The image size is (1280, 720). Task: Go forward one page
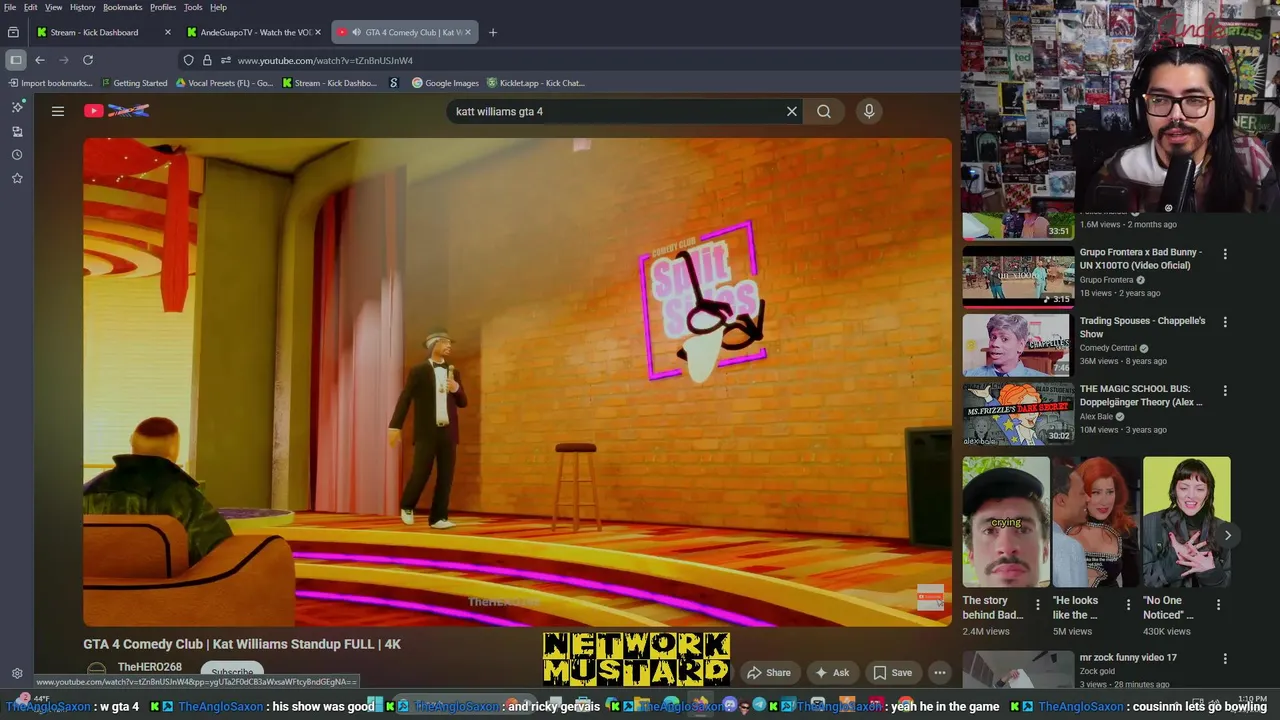coord(64,60)
